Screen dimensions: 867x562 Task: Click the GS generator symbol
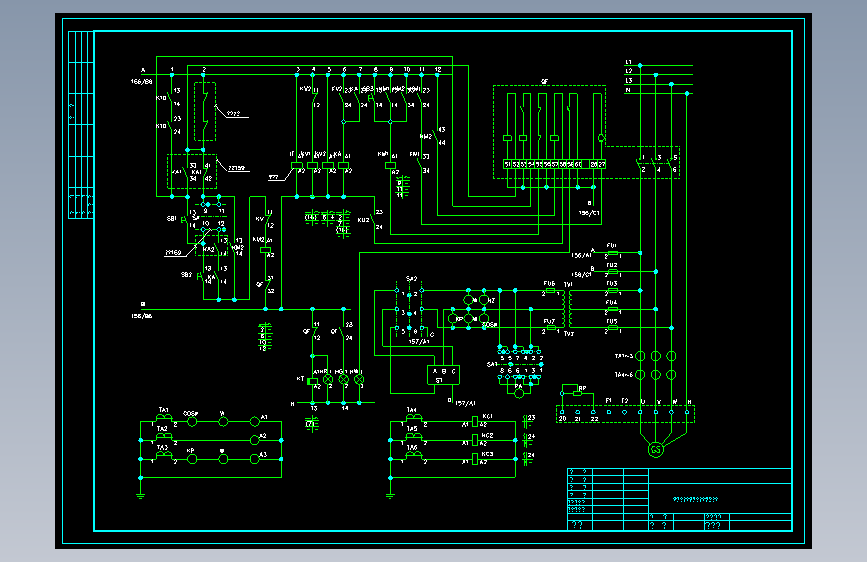pyautogui.click(x=656, y=449)
